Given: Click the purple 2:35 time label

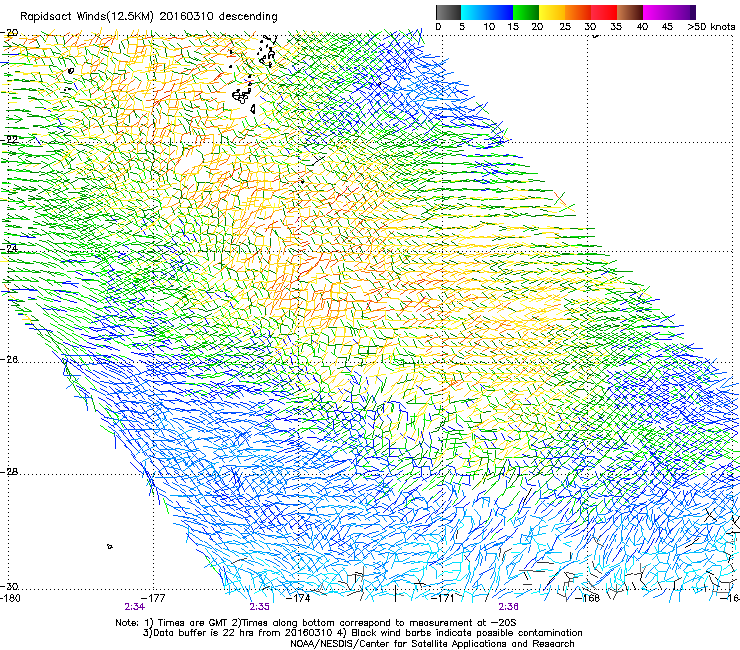Looking at the screenshot, I should (259, 607).
